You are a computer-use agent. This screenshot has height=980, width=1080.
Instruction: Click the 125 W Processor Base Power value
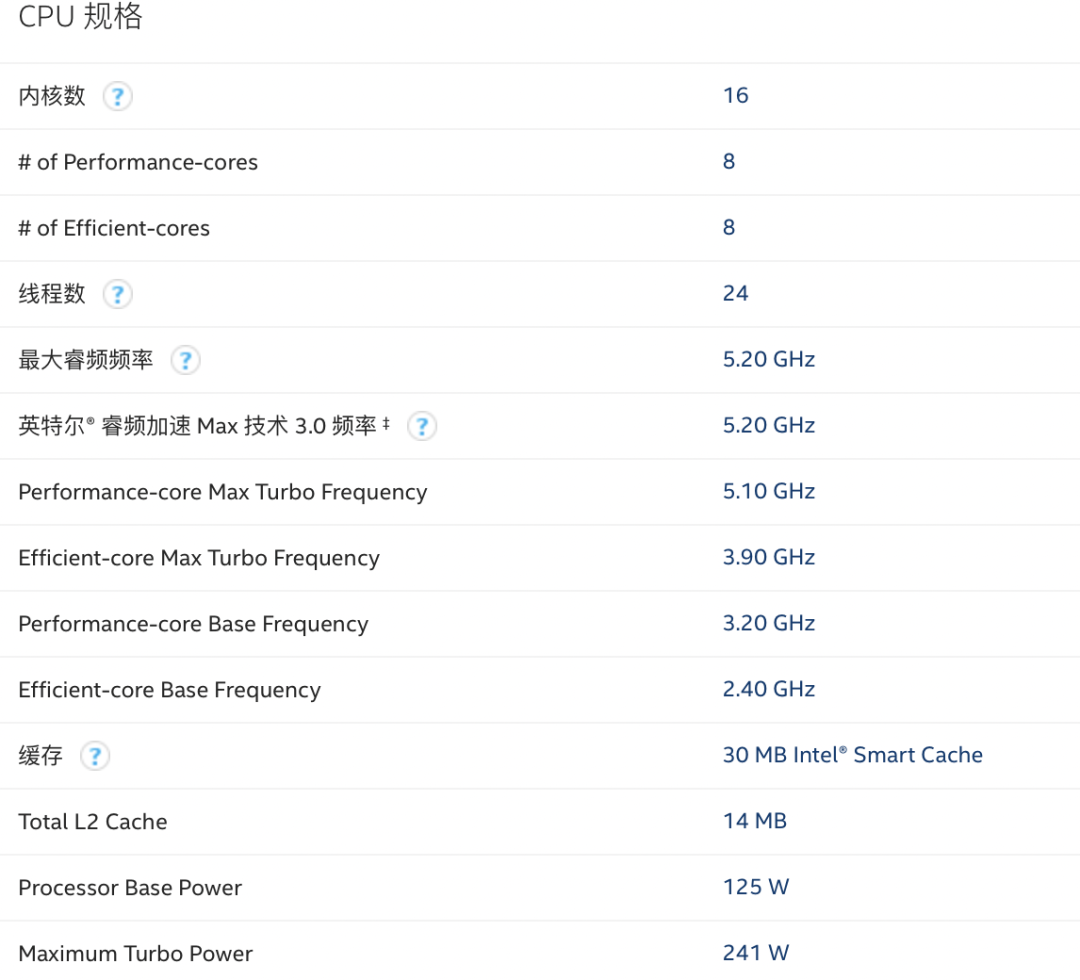(x=755, y=887)
